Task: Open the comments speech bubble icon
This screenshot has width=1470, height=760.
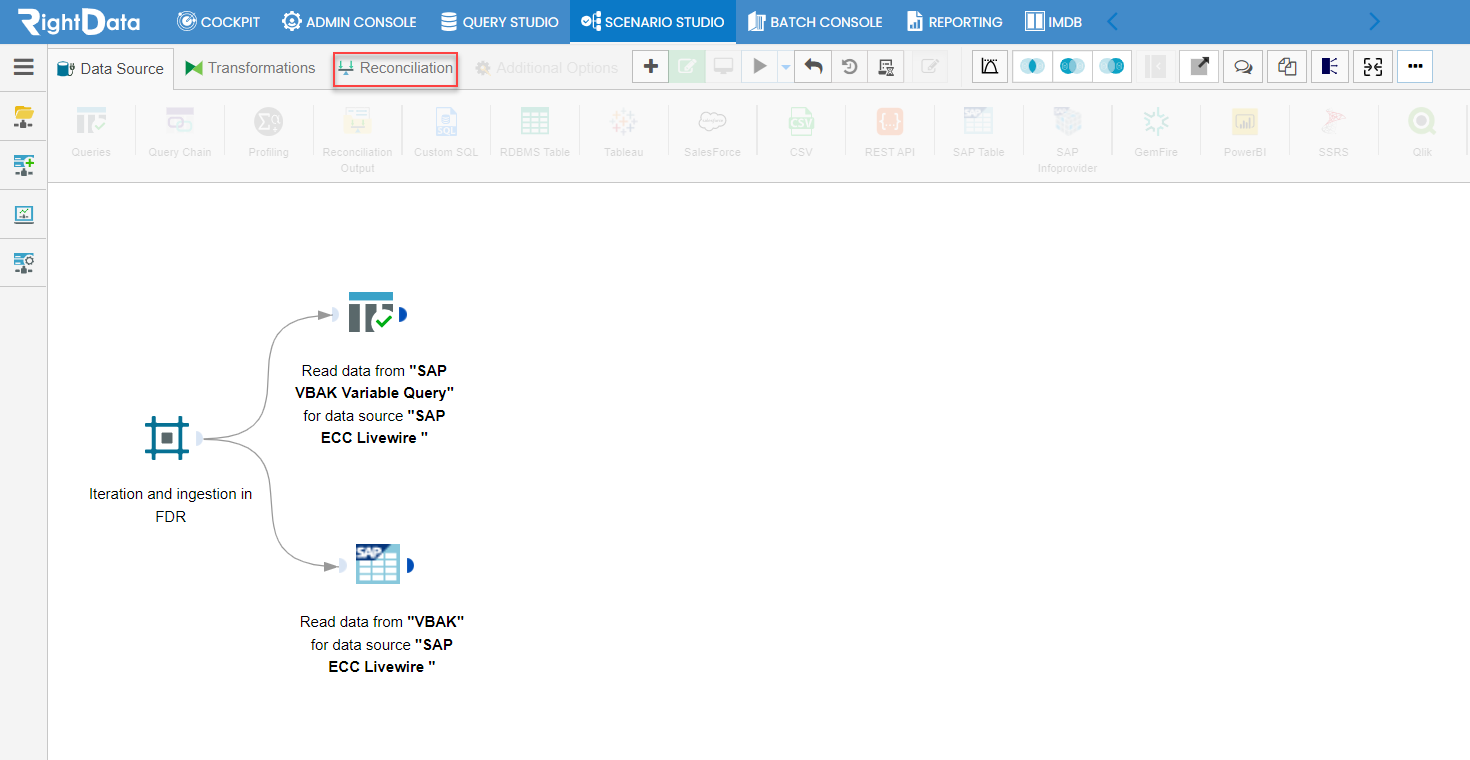Action: pos(1243,67)
